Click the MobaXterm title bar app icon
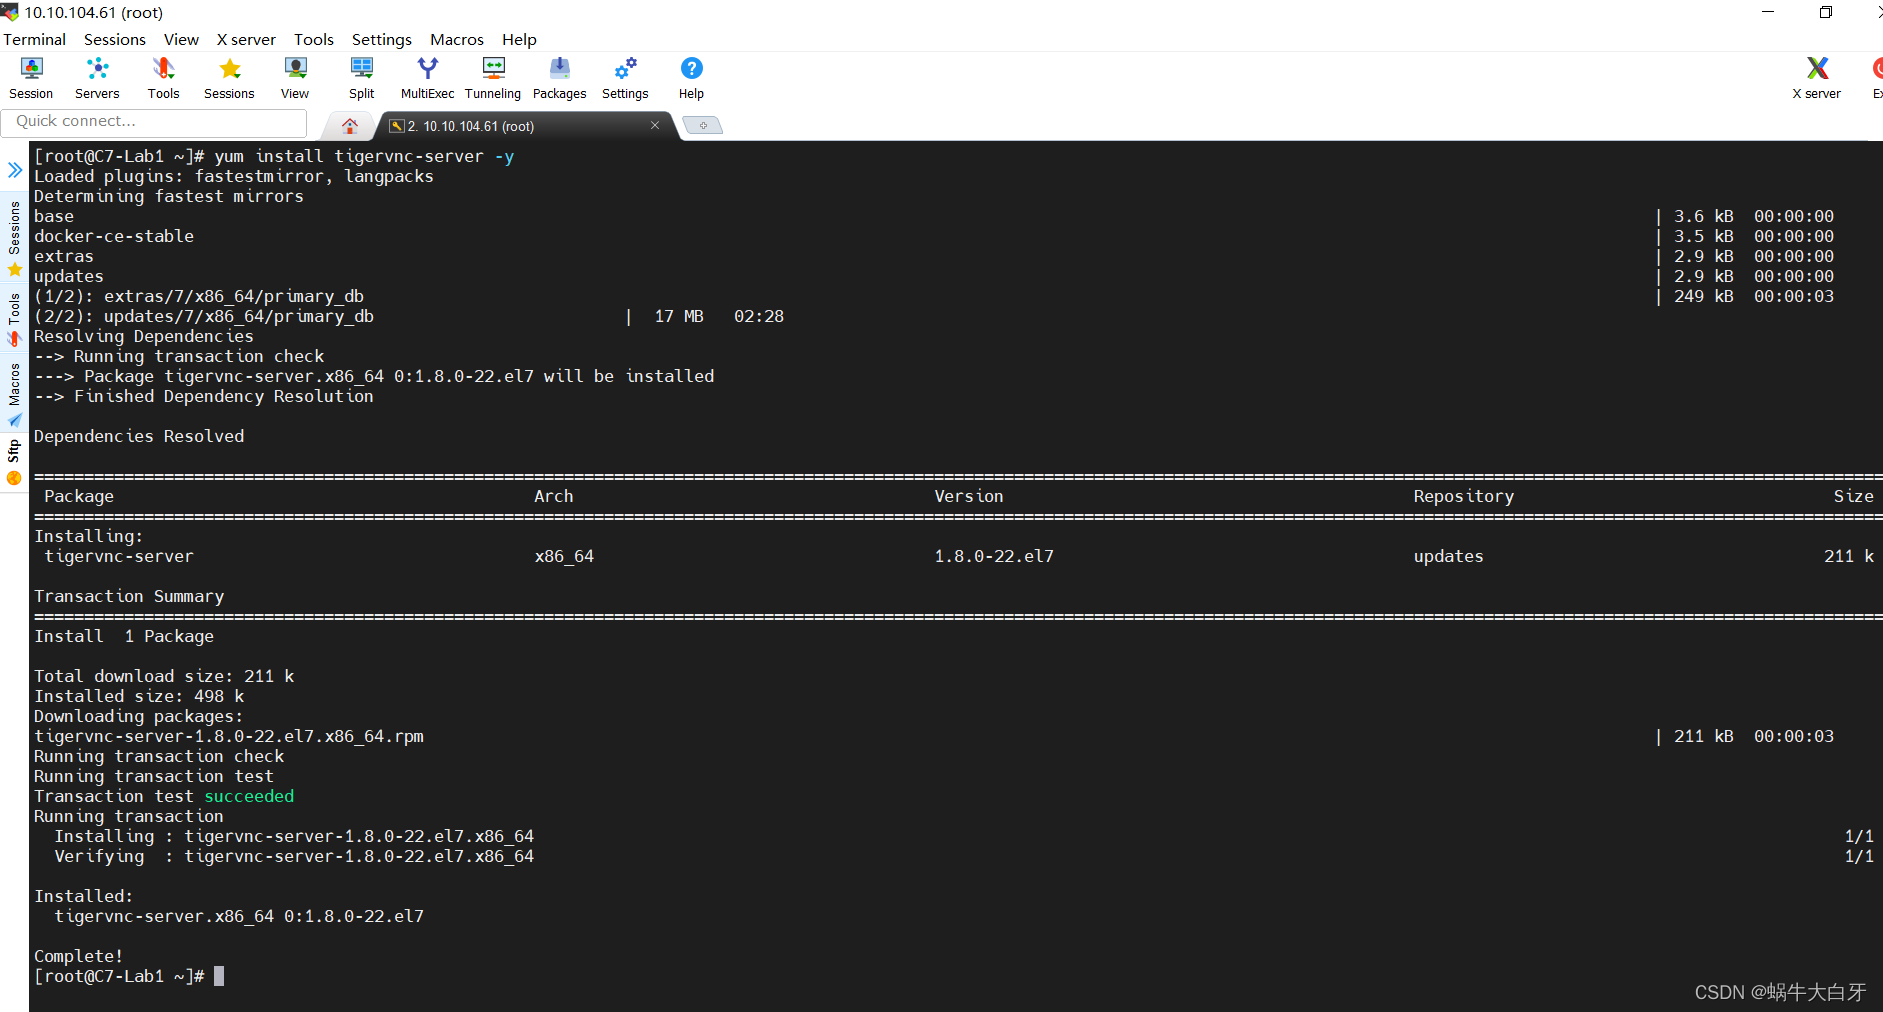This screenshot has height=1012, width=1883. point(10,11)
